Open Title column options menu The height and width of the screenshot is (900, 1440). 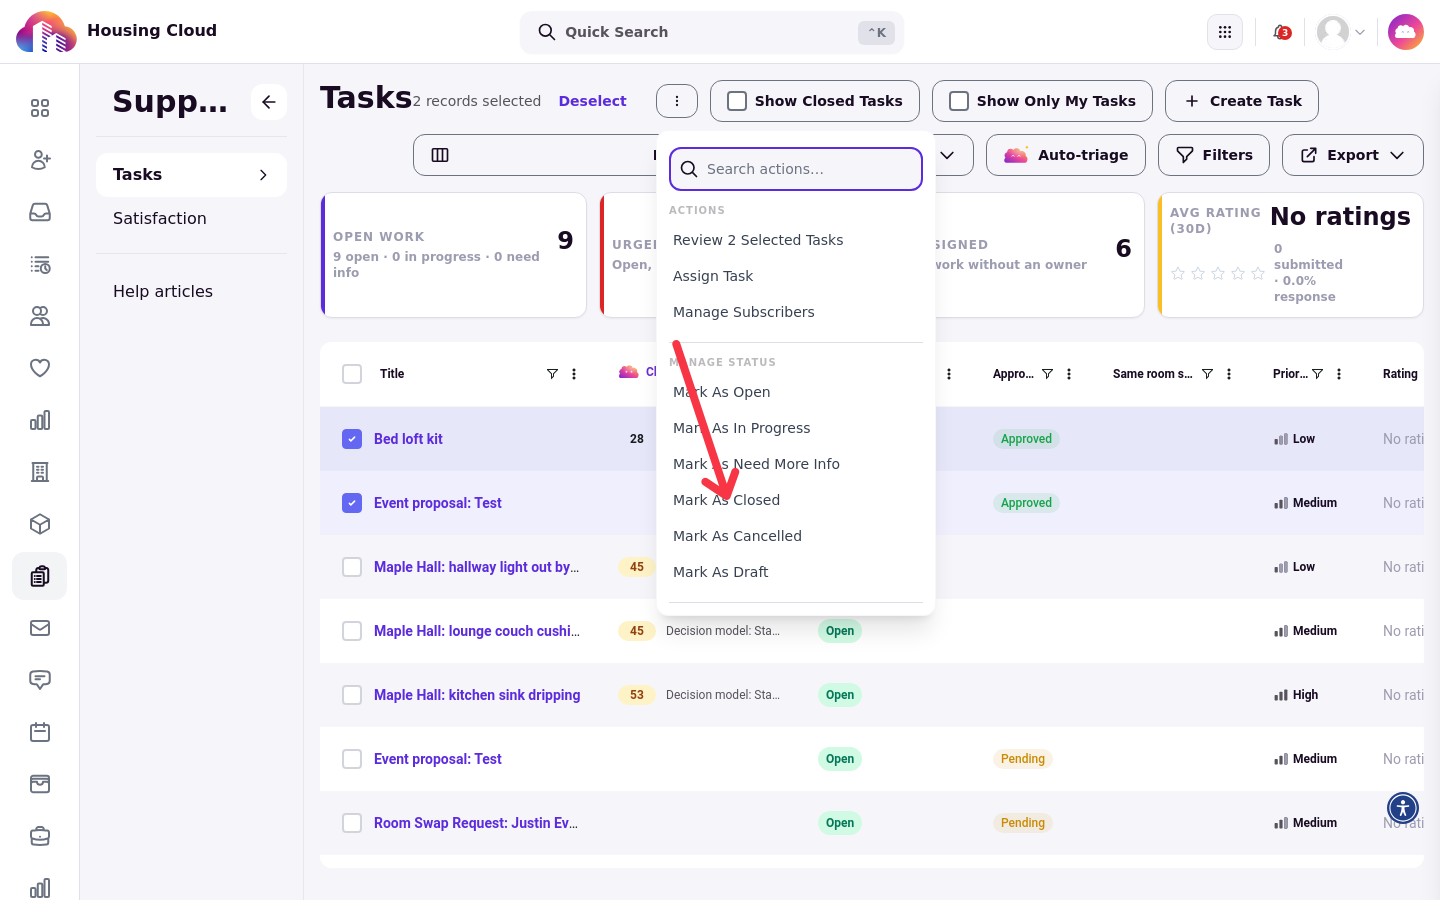click(574, 374)
